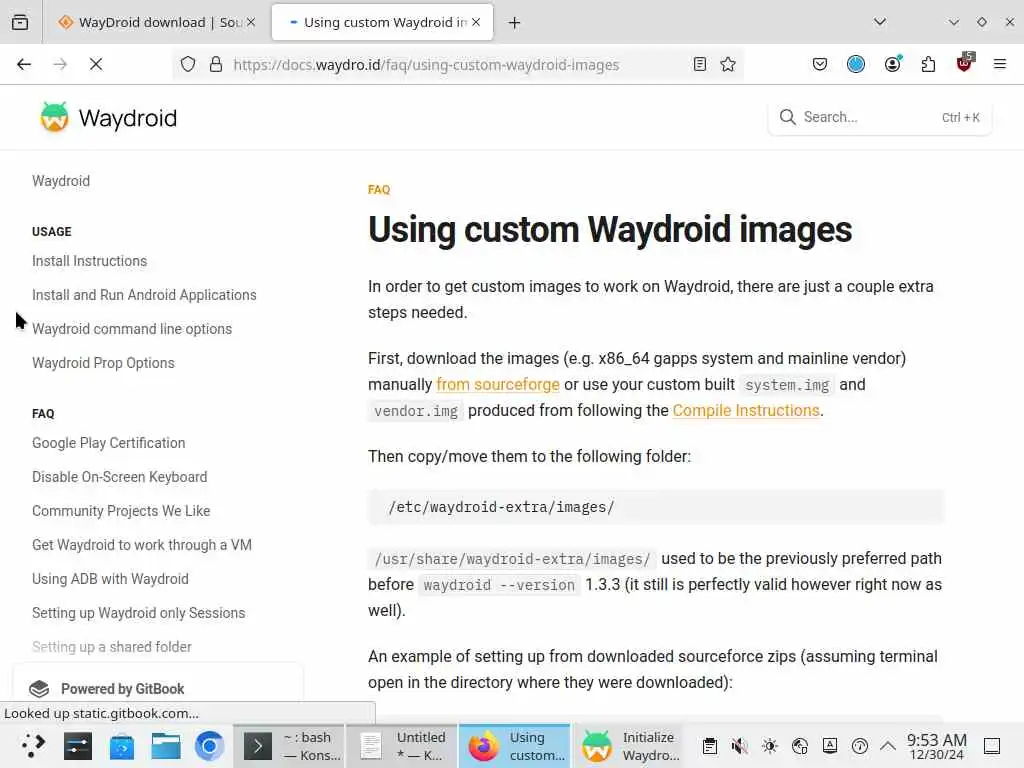
Task: Stop loading the page
Action: point(96,64)
